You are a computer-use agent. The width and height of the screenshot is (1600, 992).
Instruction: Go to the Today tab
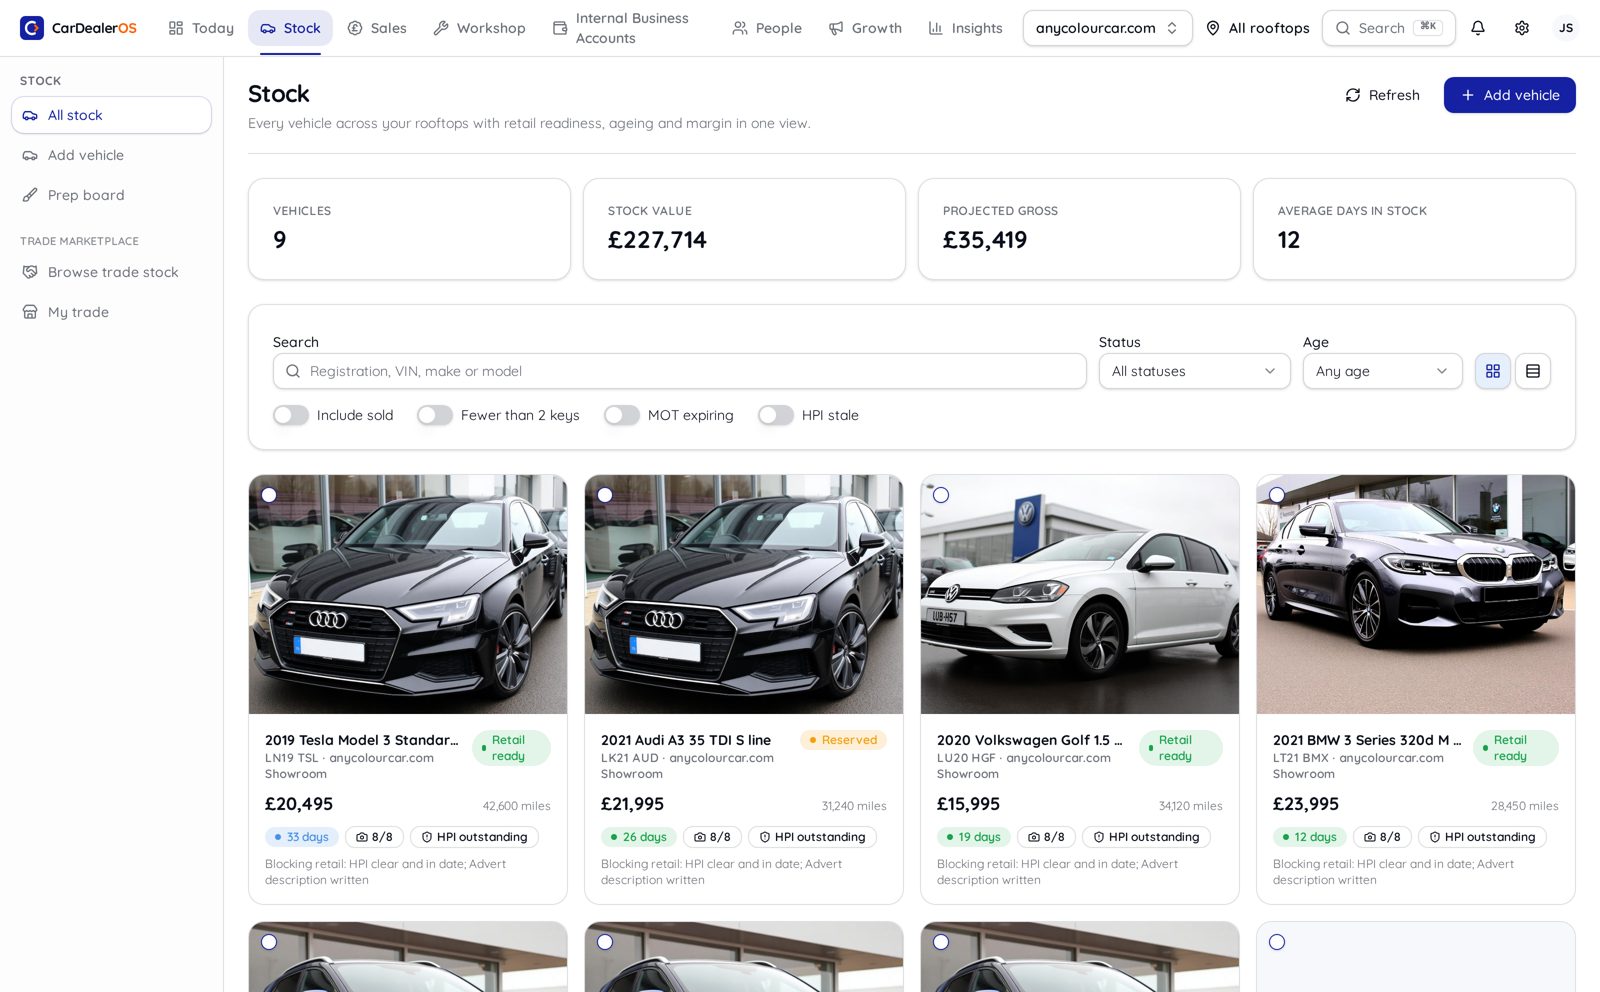pyautogui.click(x=201, y=28)
